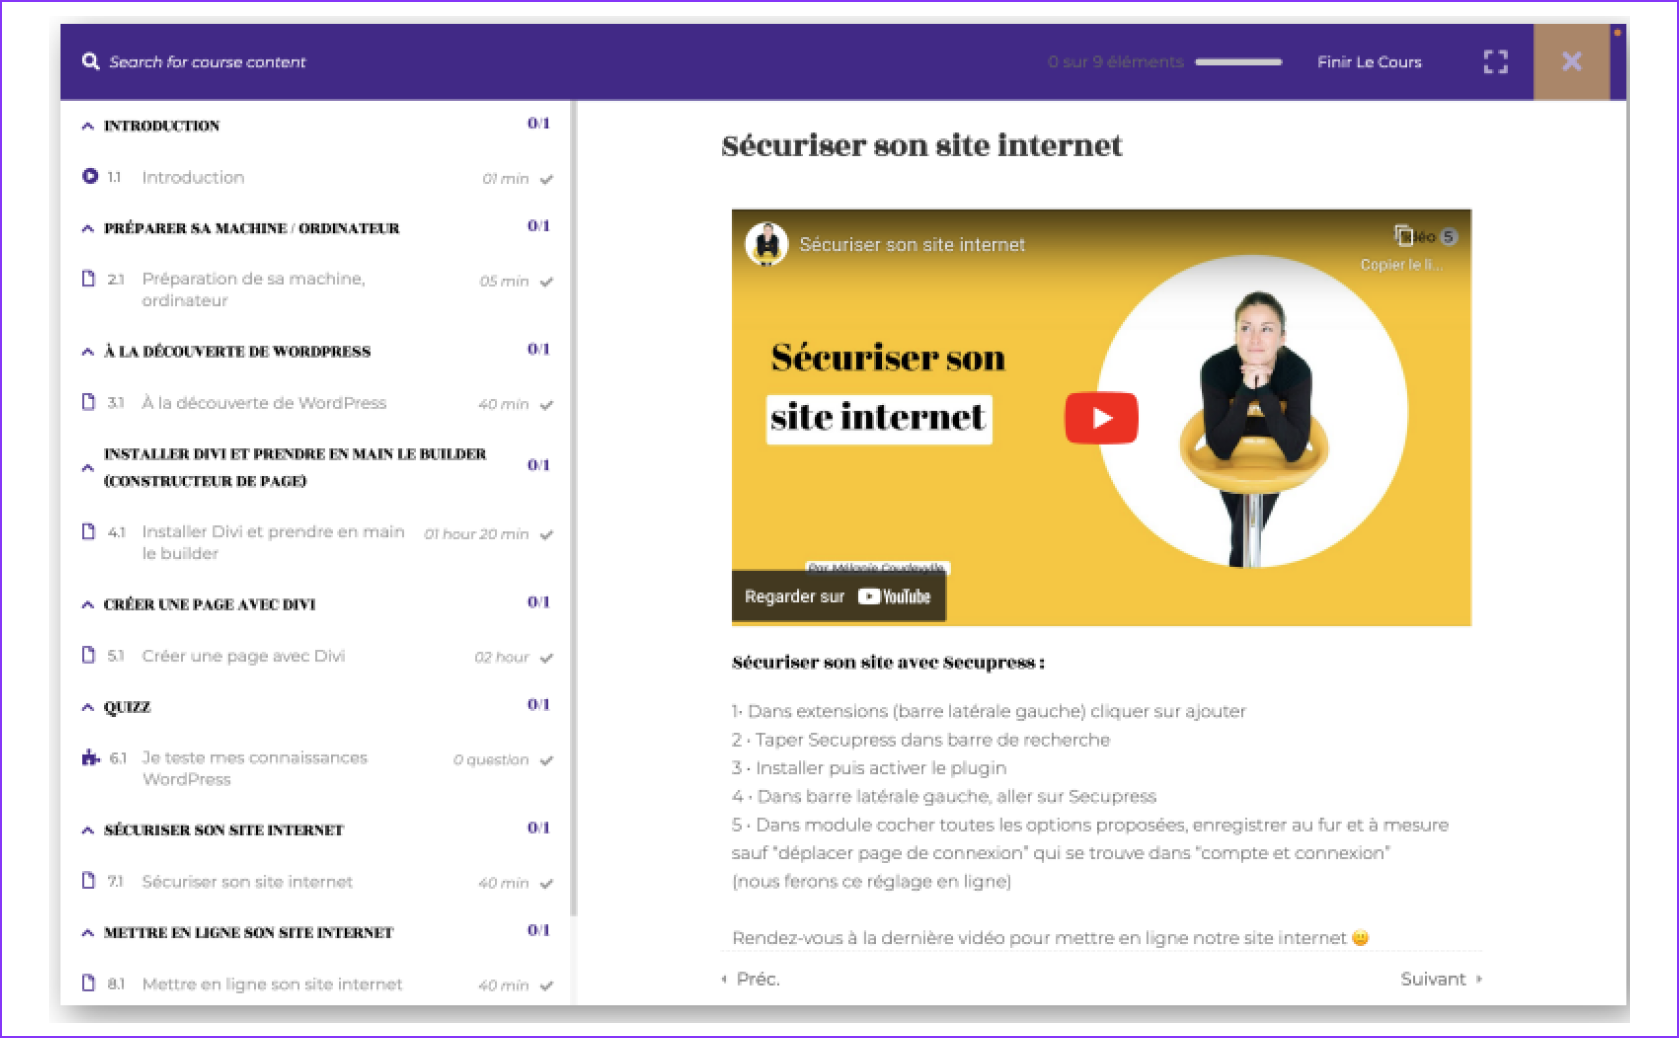Click the sidebar vertical scrollbar
1679x1038 pixels.
coord(573,509)
